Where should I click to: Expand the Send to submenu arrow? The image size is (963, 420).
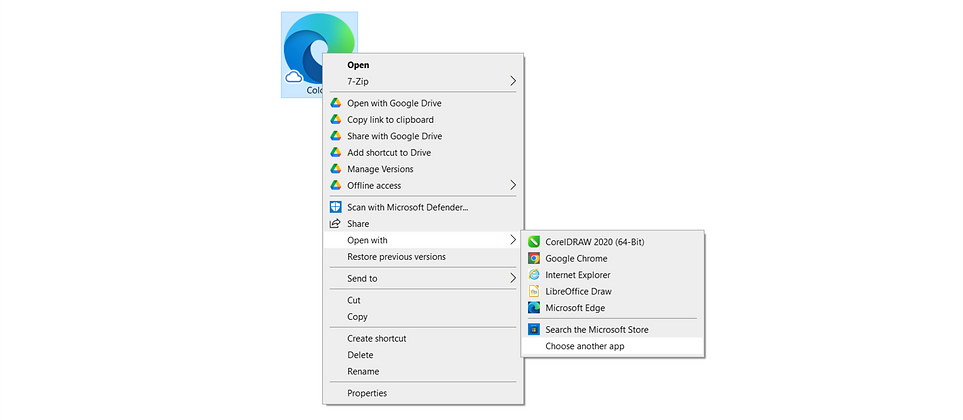tap(513, 278)
